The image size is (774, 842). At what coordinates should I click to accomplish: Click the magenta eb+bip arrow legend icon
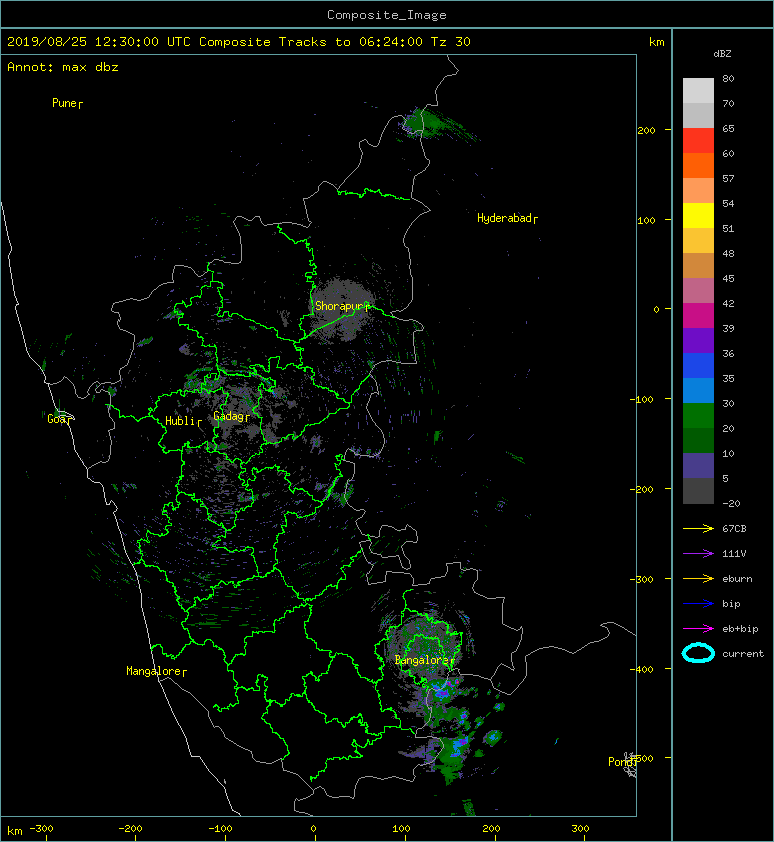(x=698, y=629)
